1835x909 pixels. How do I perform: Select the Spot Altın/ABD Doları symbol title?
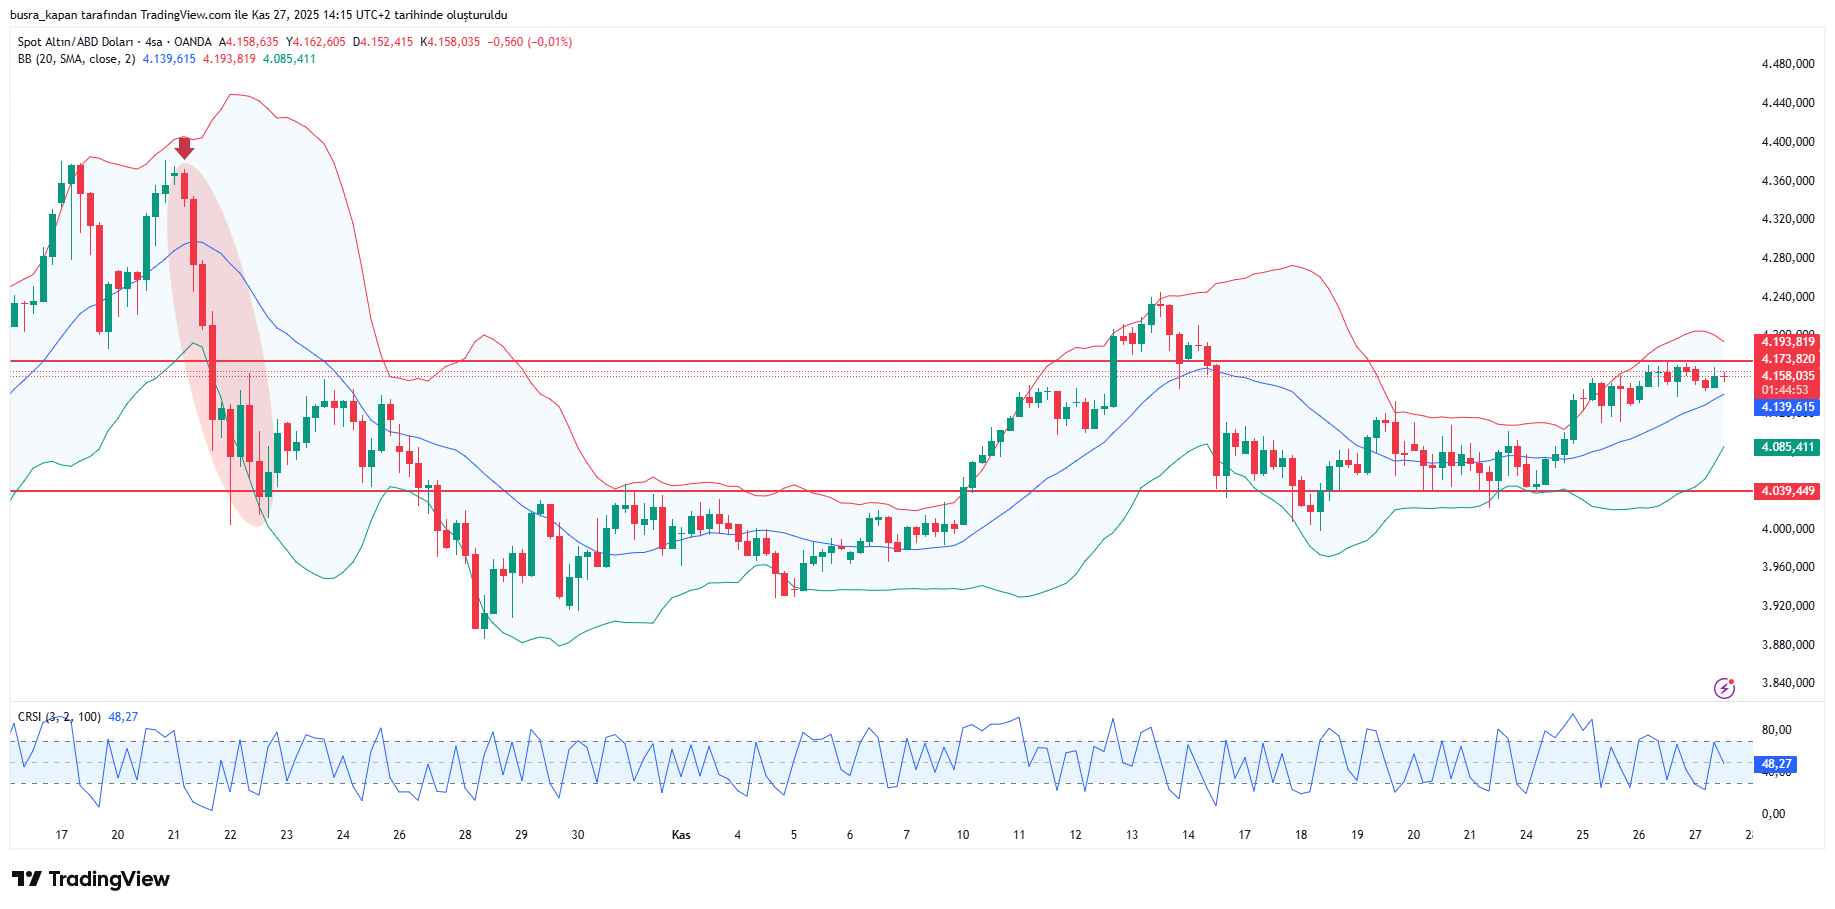point(75,42)
